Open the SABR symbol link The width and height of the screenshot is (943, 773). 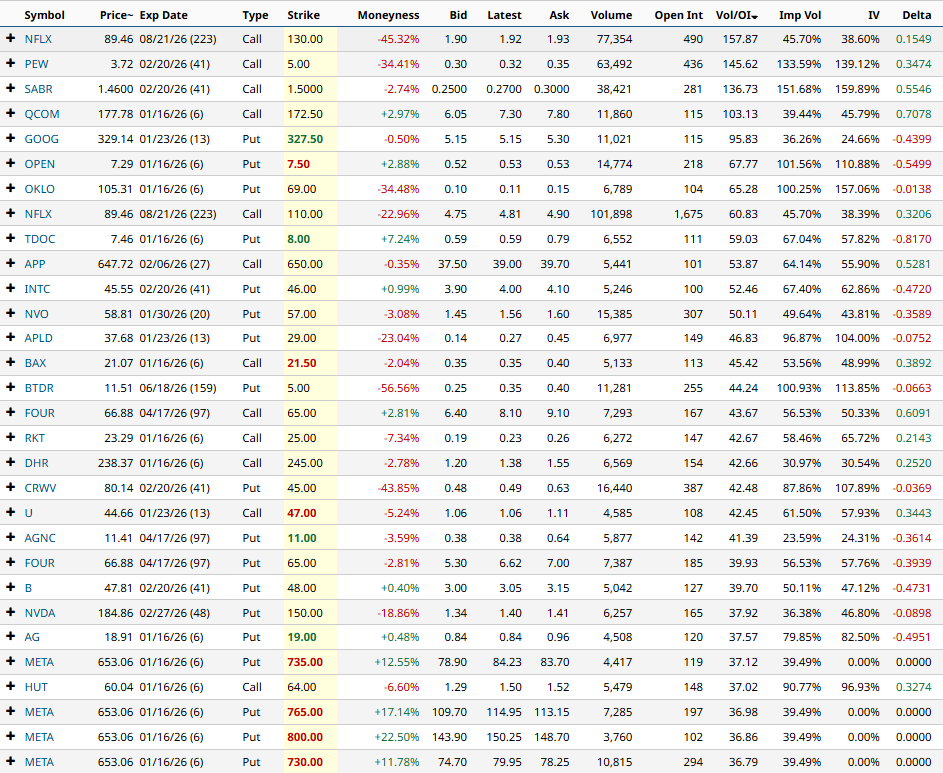tap(38, 89)
